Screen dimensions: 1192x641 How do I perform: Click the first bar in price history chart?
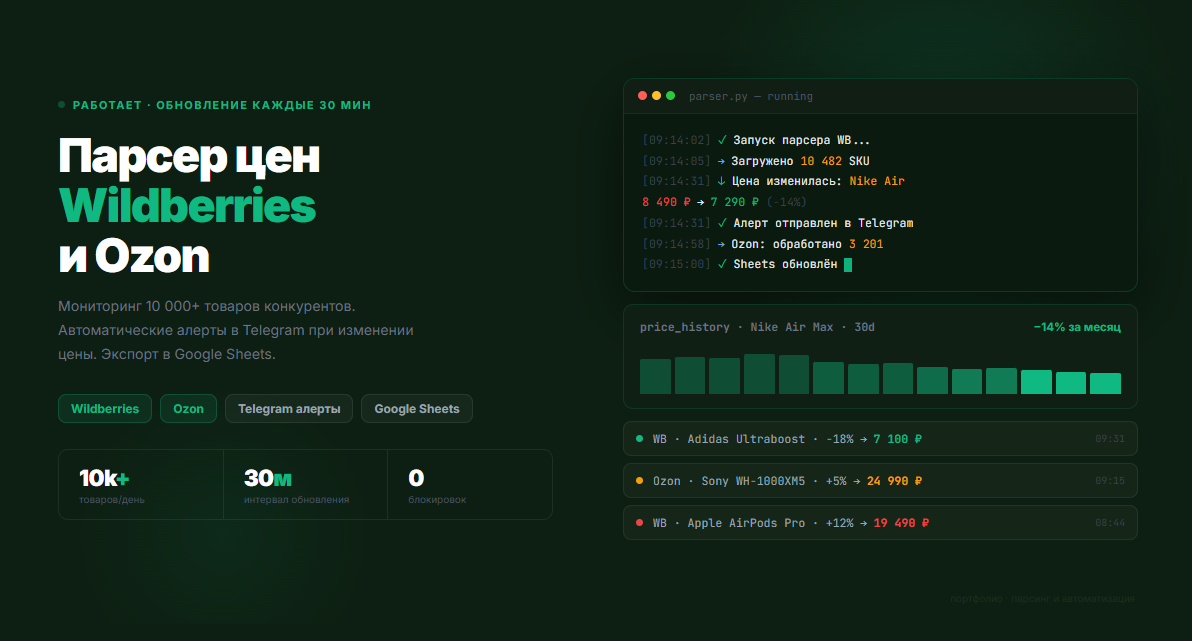(655, 376)
